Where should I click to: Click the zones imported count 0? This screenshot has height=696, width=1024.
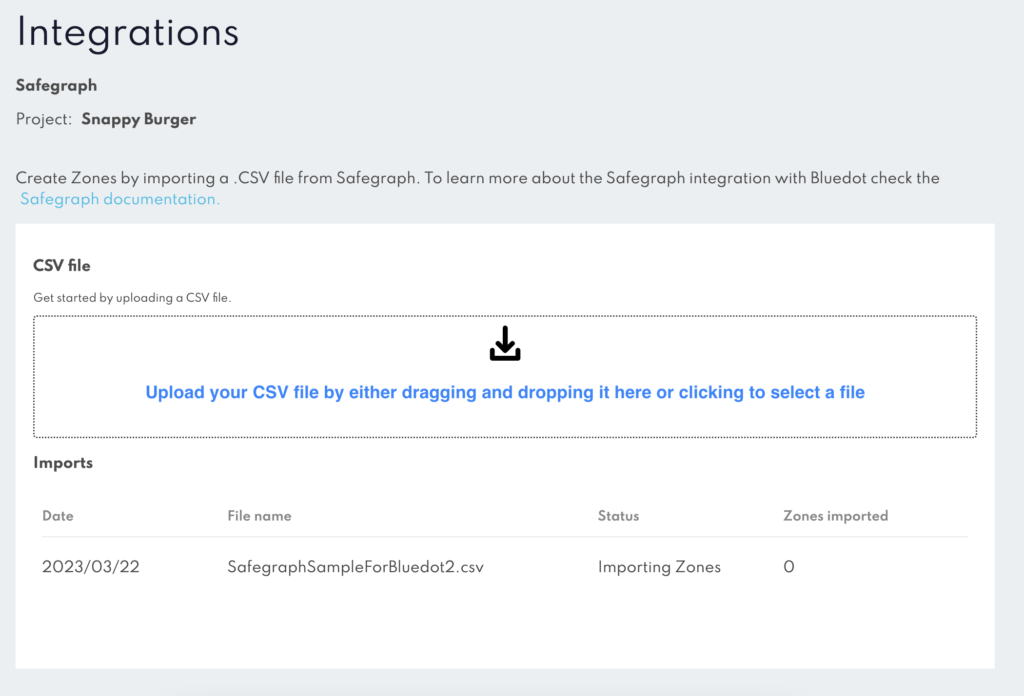789,567
